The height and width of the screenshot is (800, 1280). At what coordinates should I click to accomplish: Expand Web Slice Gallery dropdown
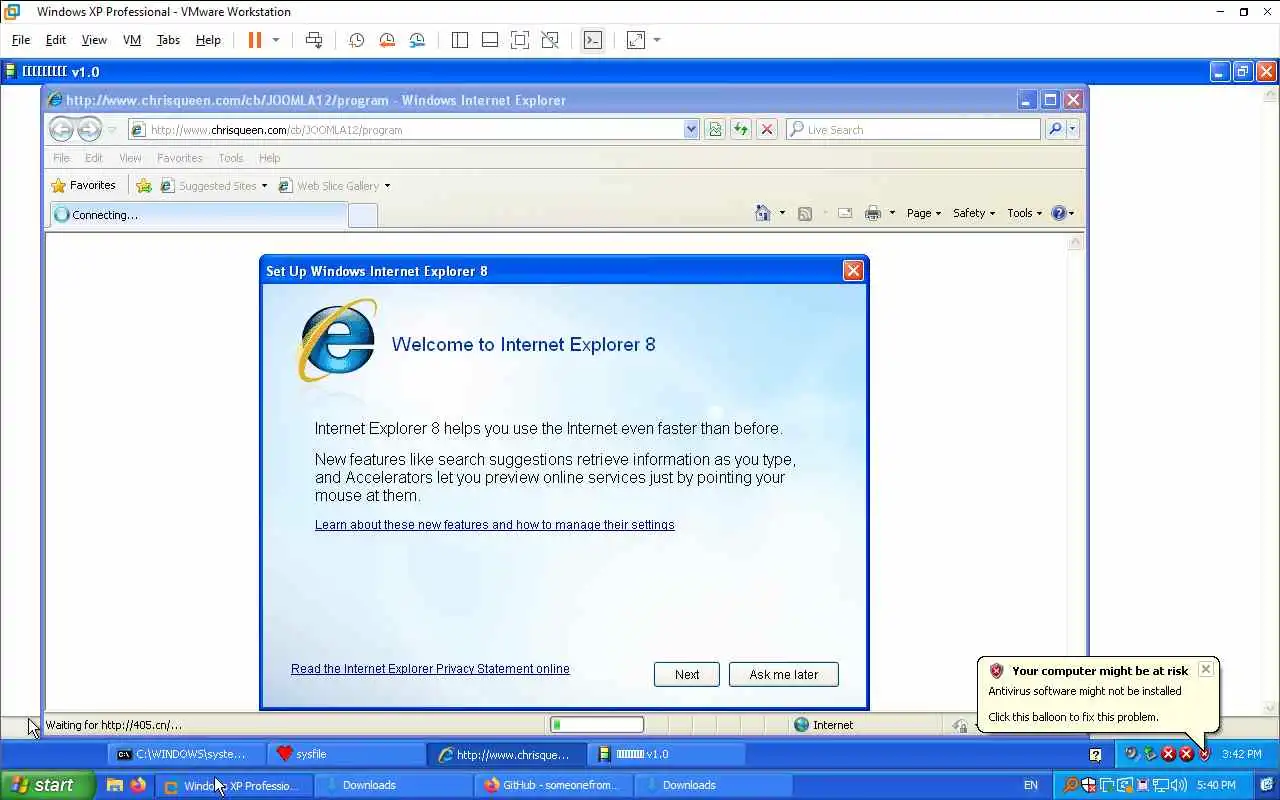coord(387,186)
